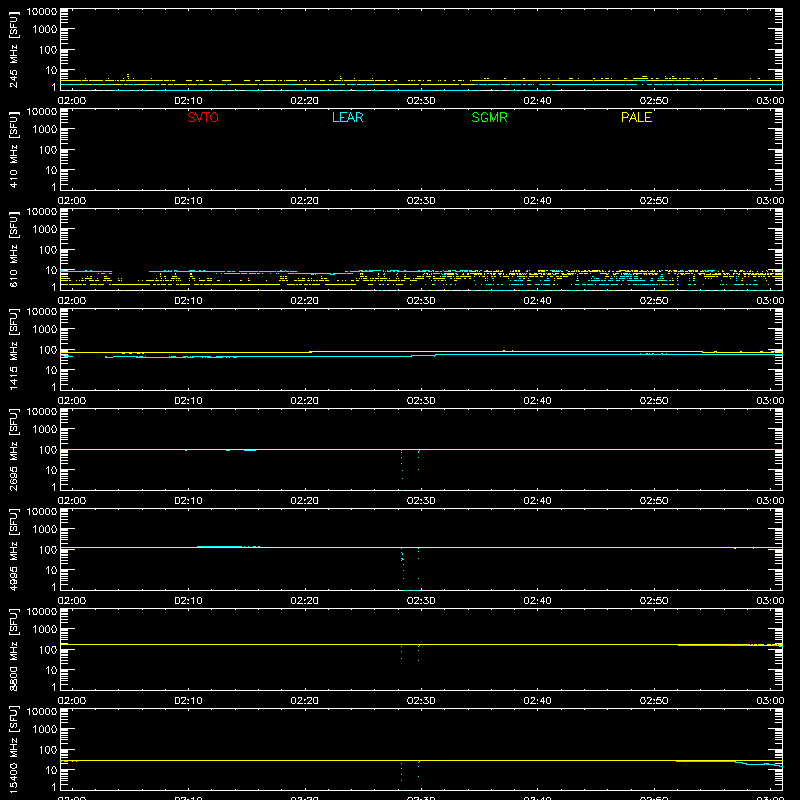800x800 pixels.
Task: Click 02:10 time label below 2695 MHz plot
Action: click(188, 501)
